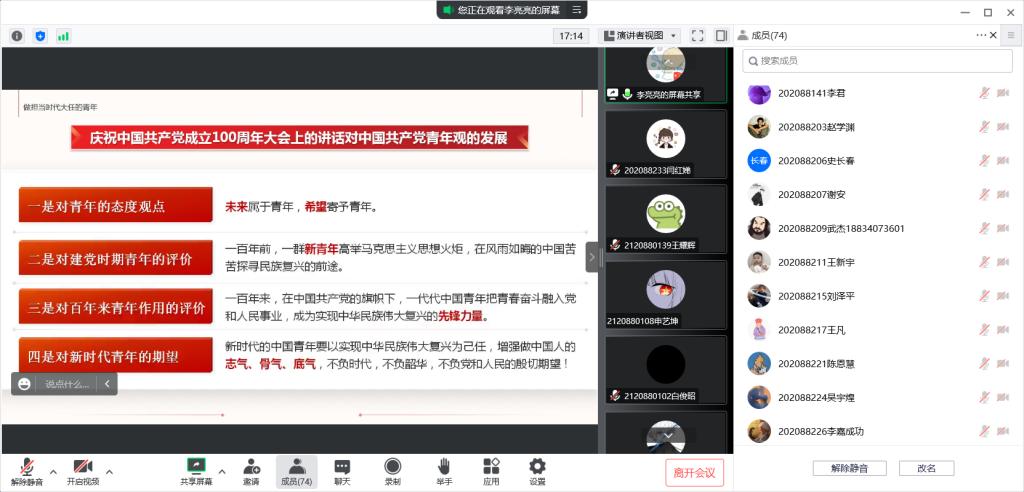Viewport: 1024px width, 492px height.
Task: Move the video thumbnails up with the top chevron
Action: point(667,61)
